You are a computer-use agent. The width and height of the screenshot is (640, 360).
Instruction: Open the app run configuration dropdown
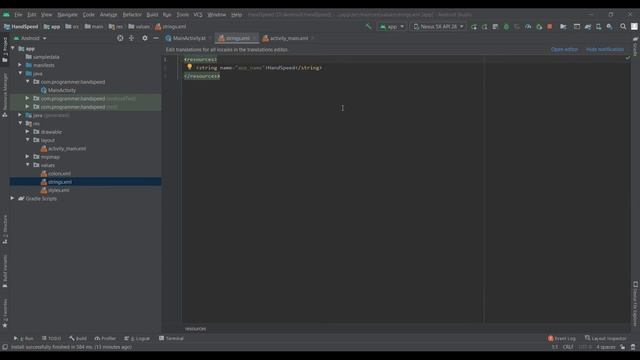point(391,27)
